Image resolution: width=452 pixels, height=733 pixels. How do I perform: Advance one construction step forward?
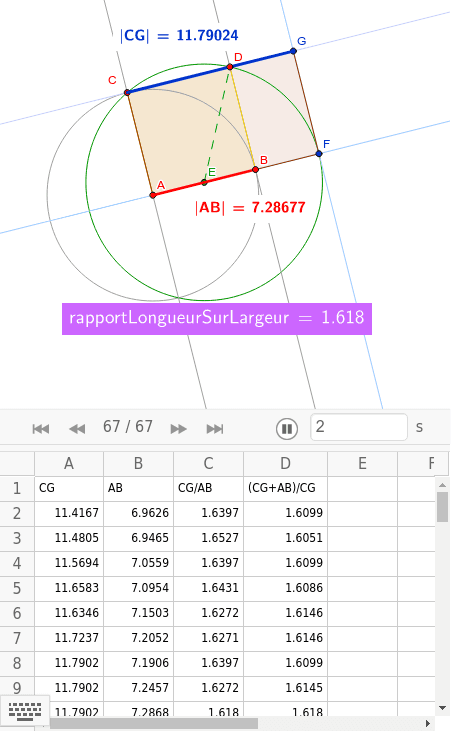pyautogui.click(x=178, y=429)
